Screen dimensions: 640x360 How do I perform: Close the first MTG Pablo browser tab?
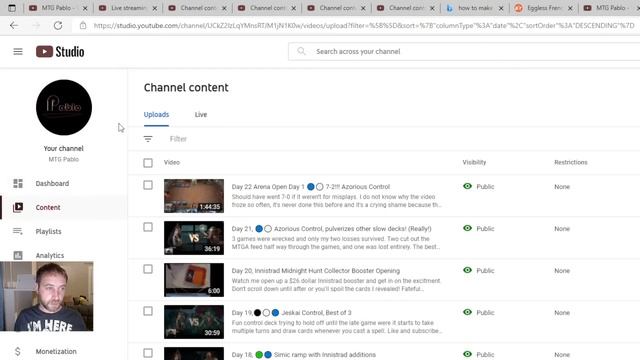pyautogui.click(x=85, y=8)
